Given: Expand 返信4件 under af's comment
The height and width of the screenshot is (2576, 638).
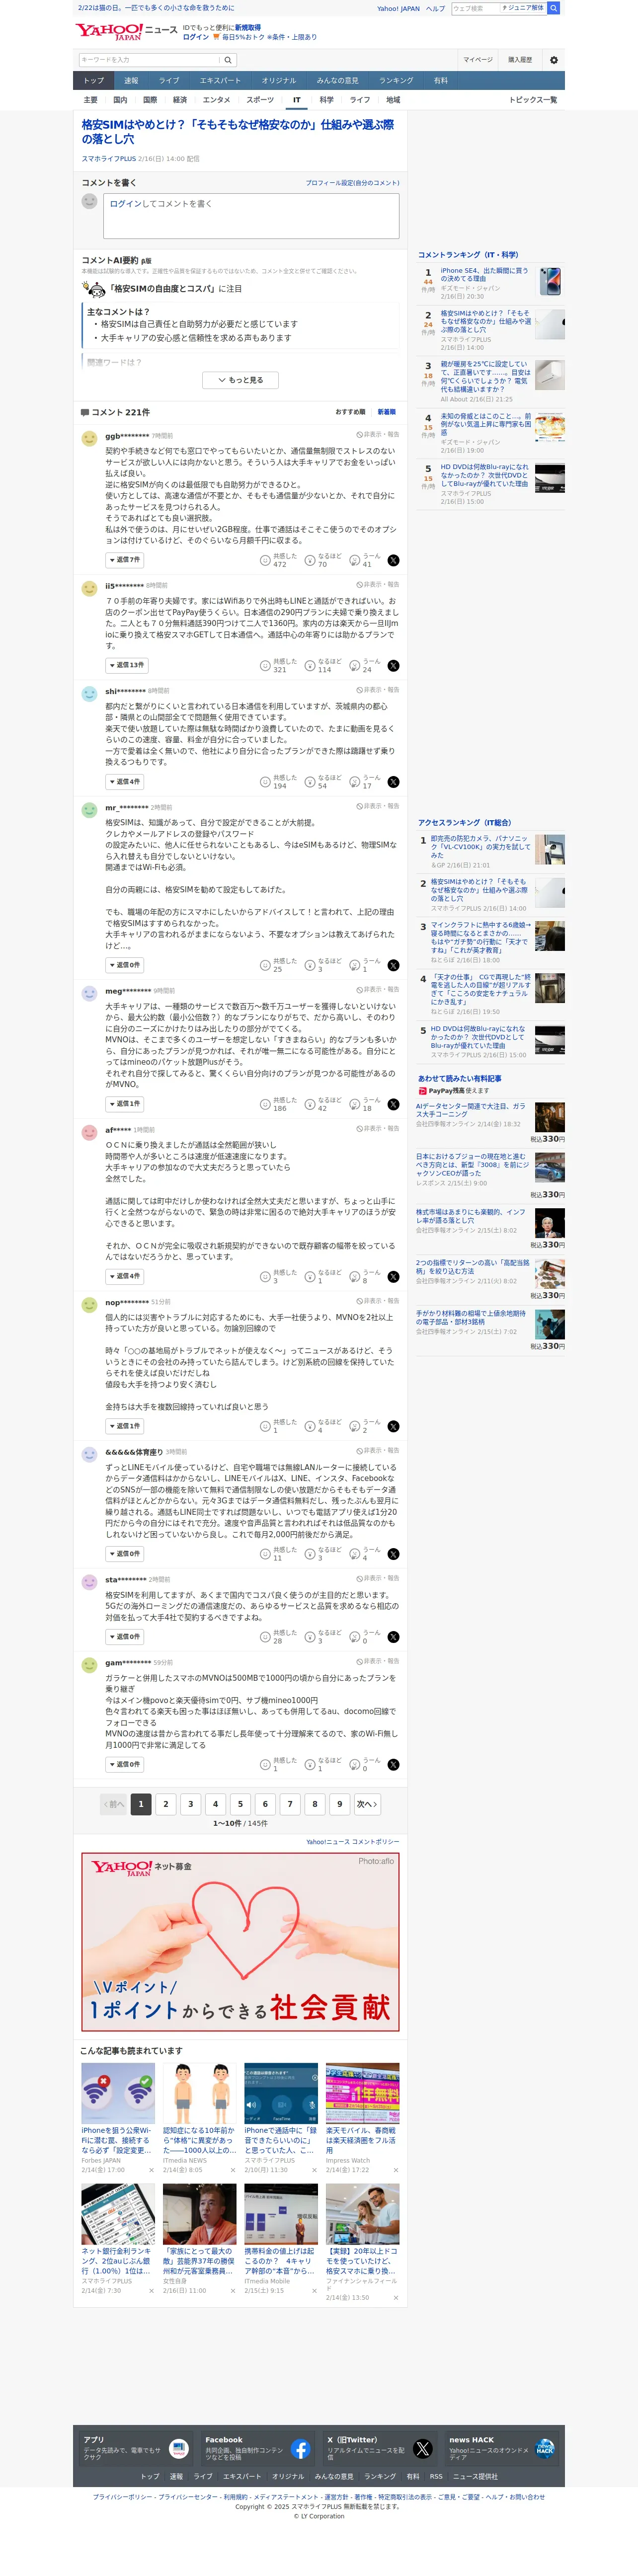Looking at the screenshot, I should tap(125, 1276).
